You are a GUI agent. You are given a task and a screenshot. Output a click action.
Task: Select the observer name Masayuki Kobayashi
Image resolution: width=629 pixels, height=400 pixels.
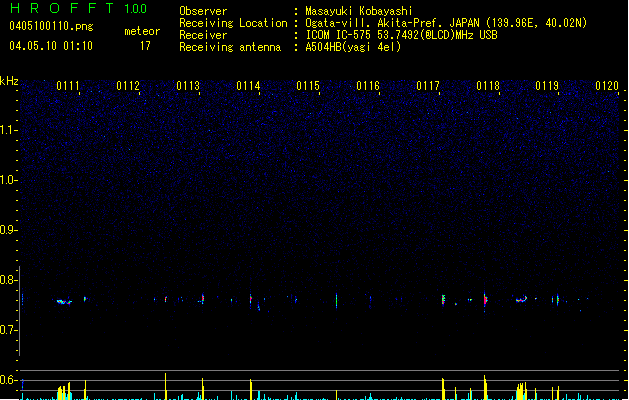point(359,11)
